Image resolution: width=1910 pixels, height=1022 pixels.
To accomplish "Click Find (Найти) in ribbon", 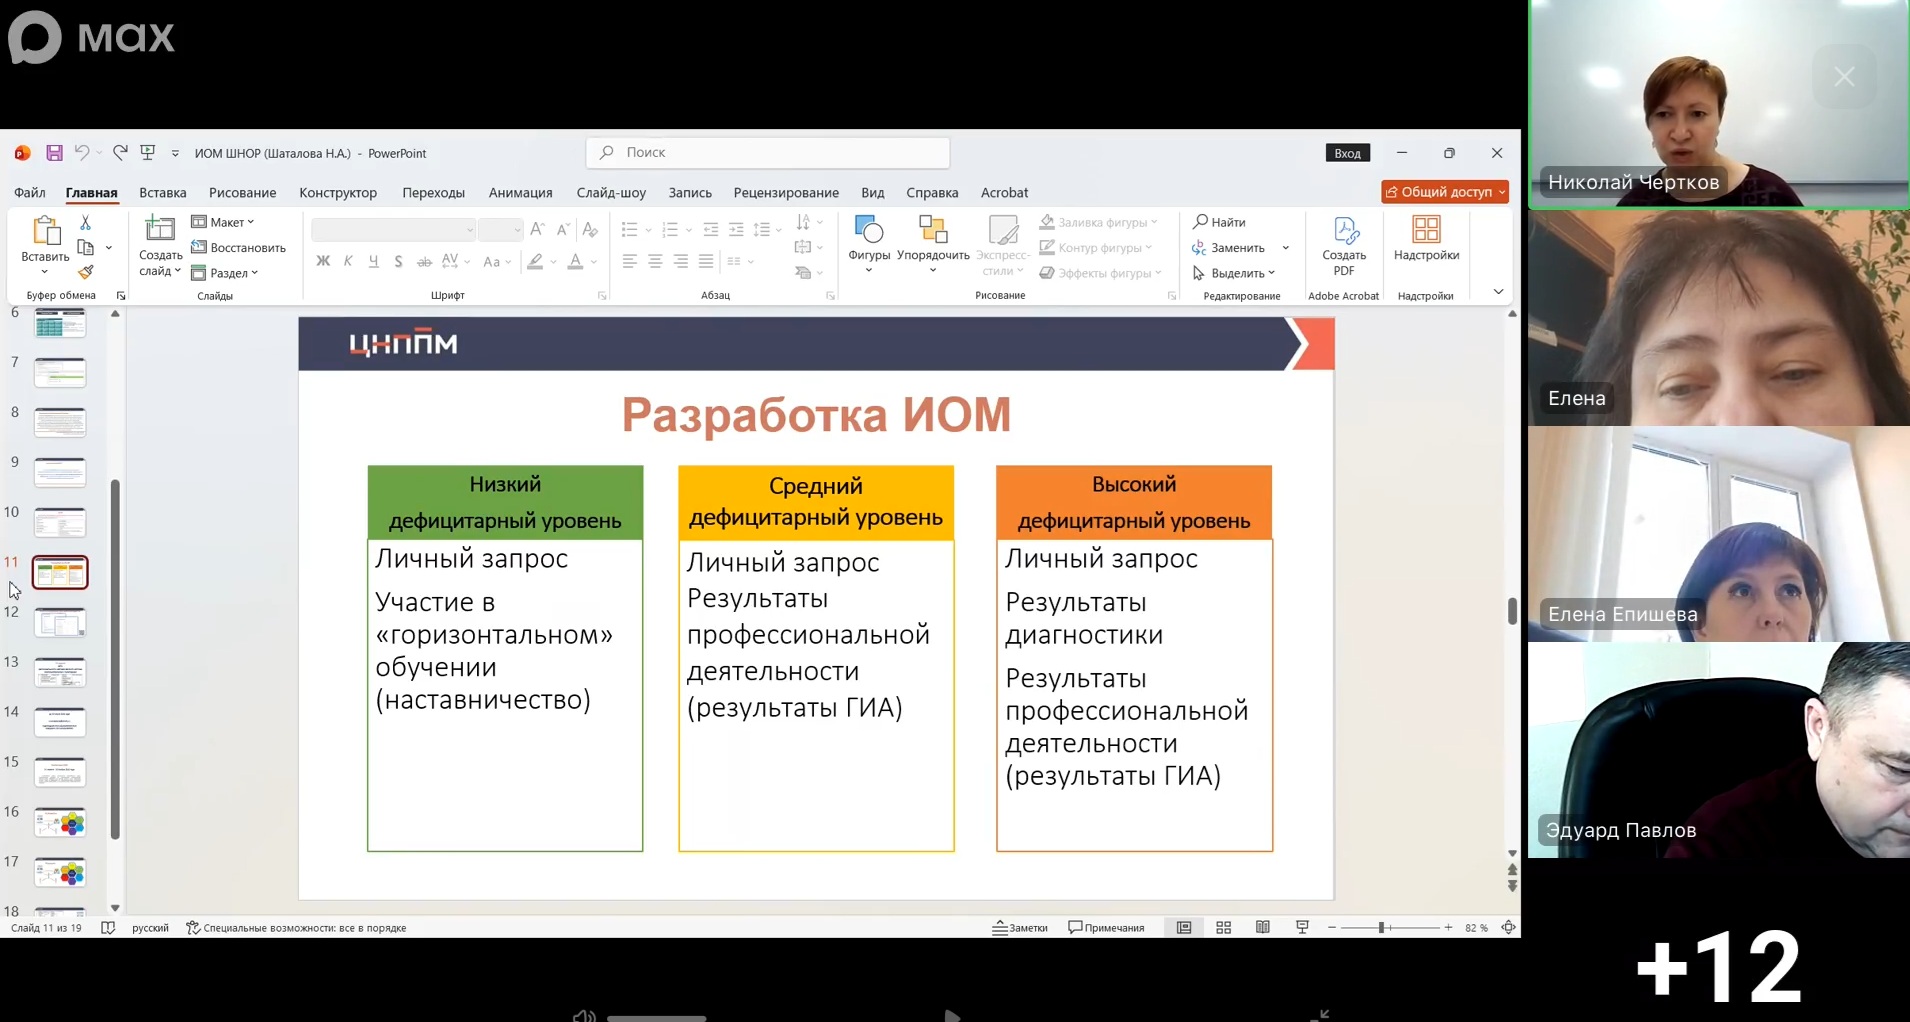I will (1219, 222).
